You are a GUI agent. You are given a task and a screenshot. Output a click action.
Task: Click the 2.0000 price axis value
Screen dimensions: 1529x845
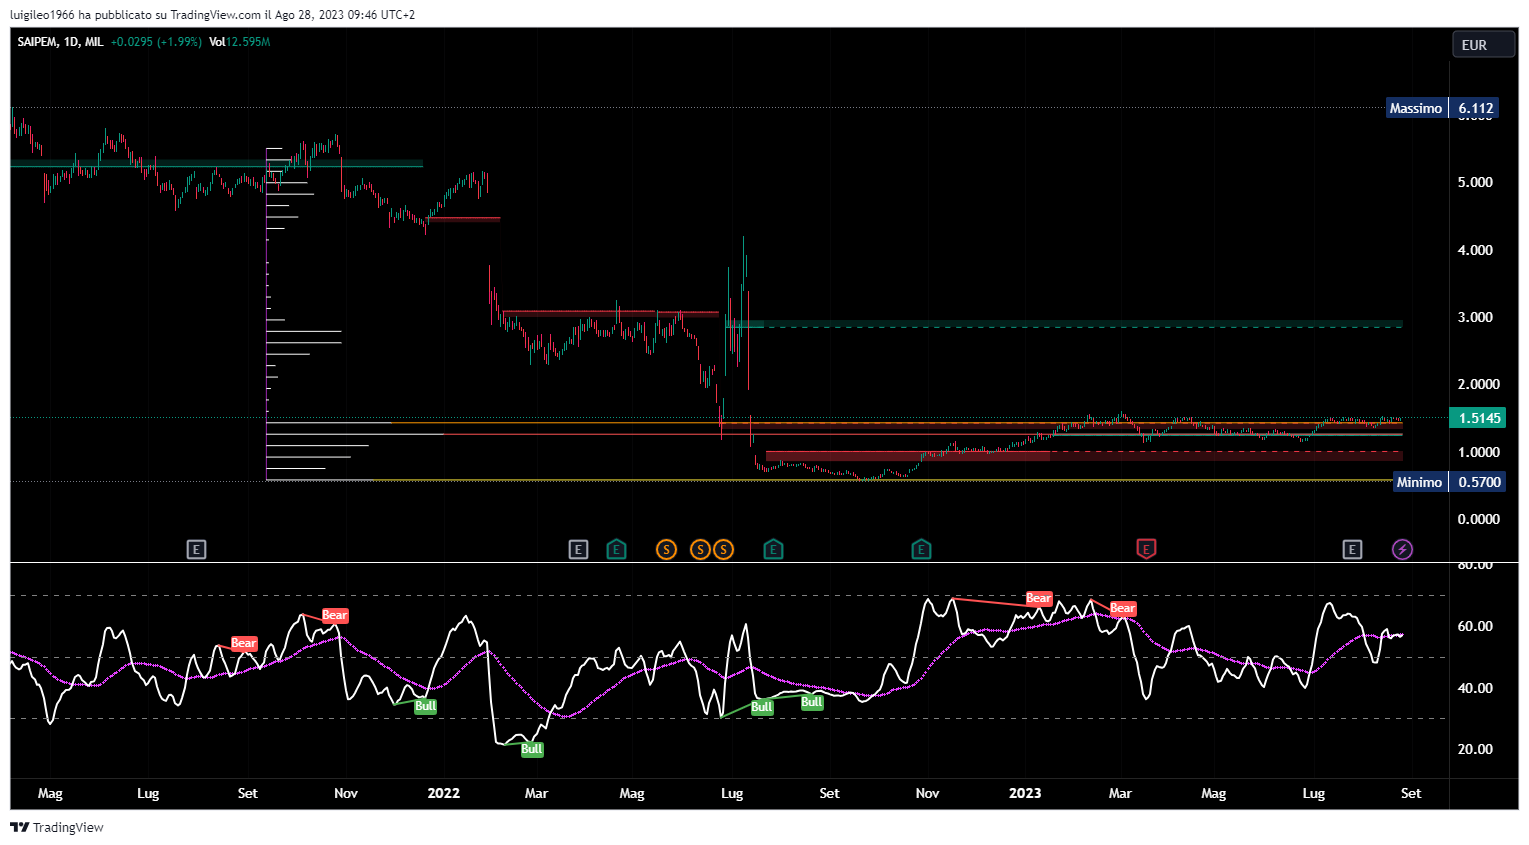click(1479, 384)
